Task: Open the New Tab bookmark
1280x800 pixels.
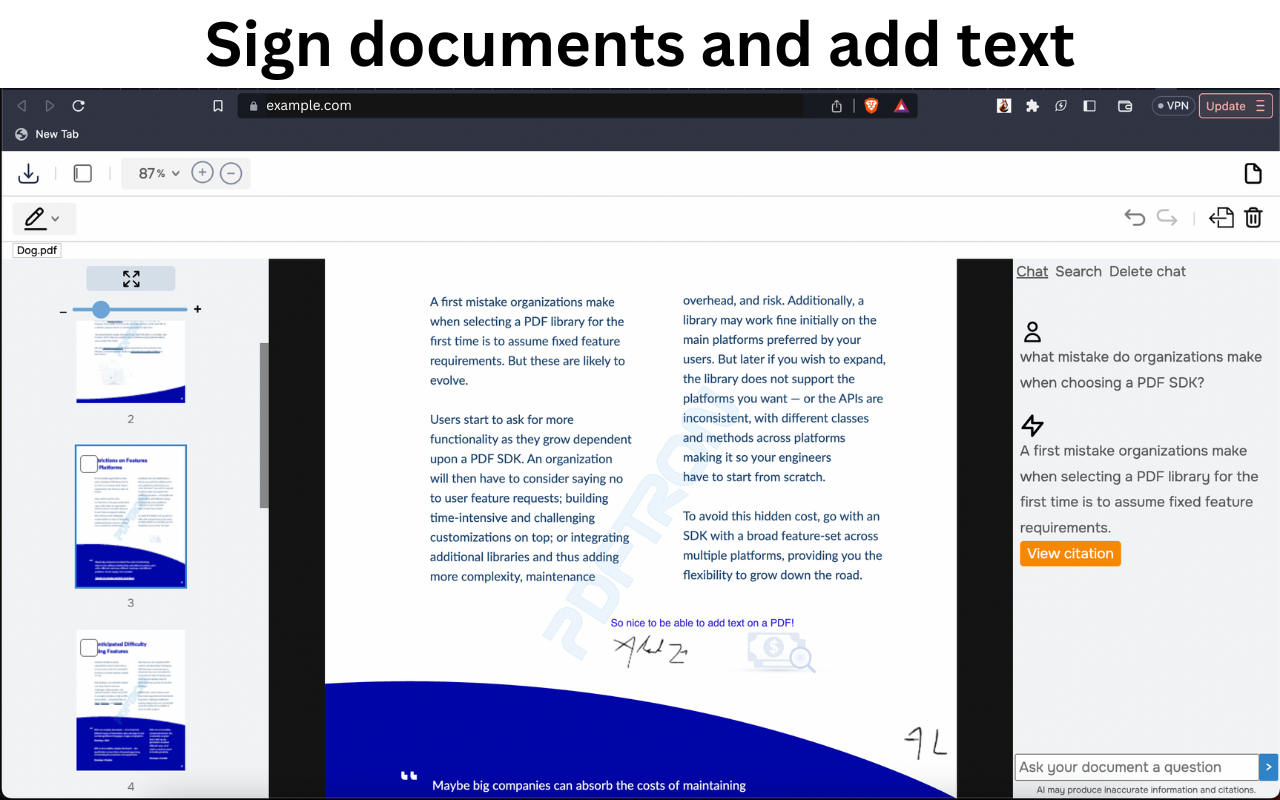Action: (47, 134)
